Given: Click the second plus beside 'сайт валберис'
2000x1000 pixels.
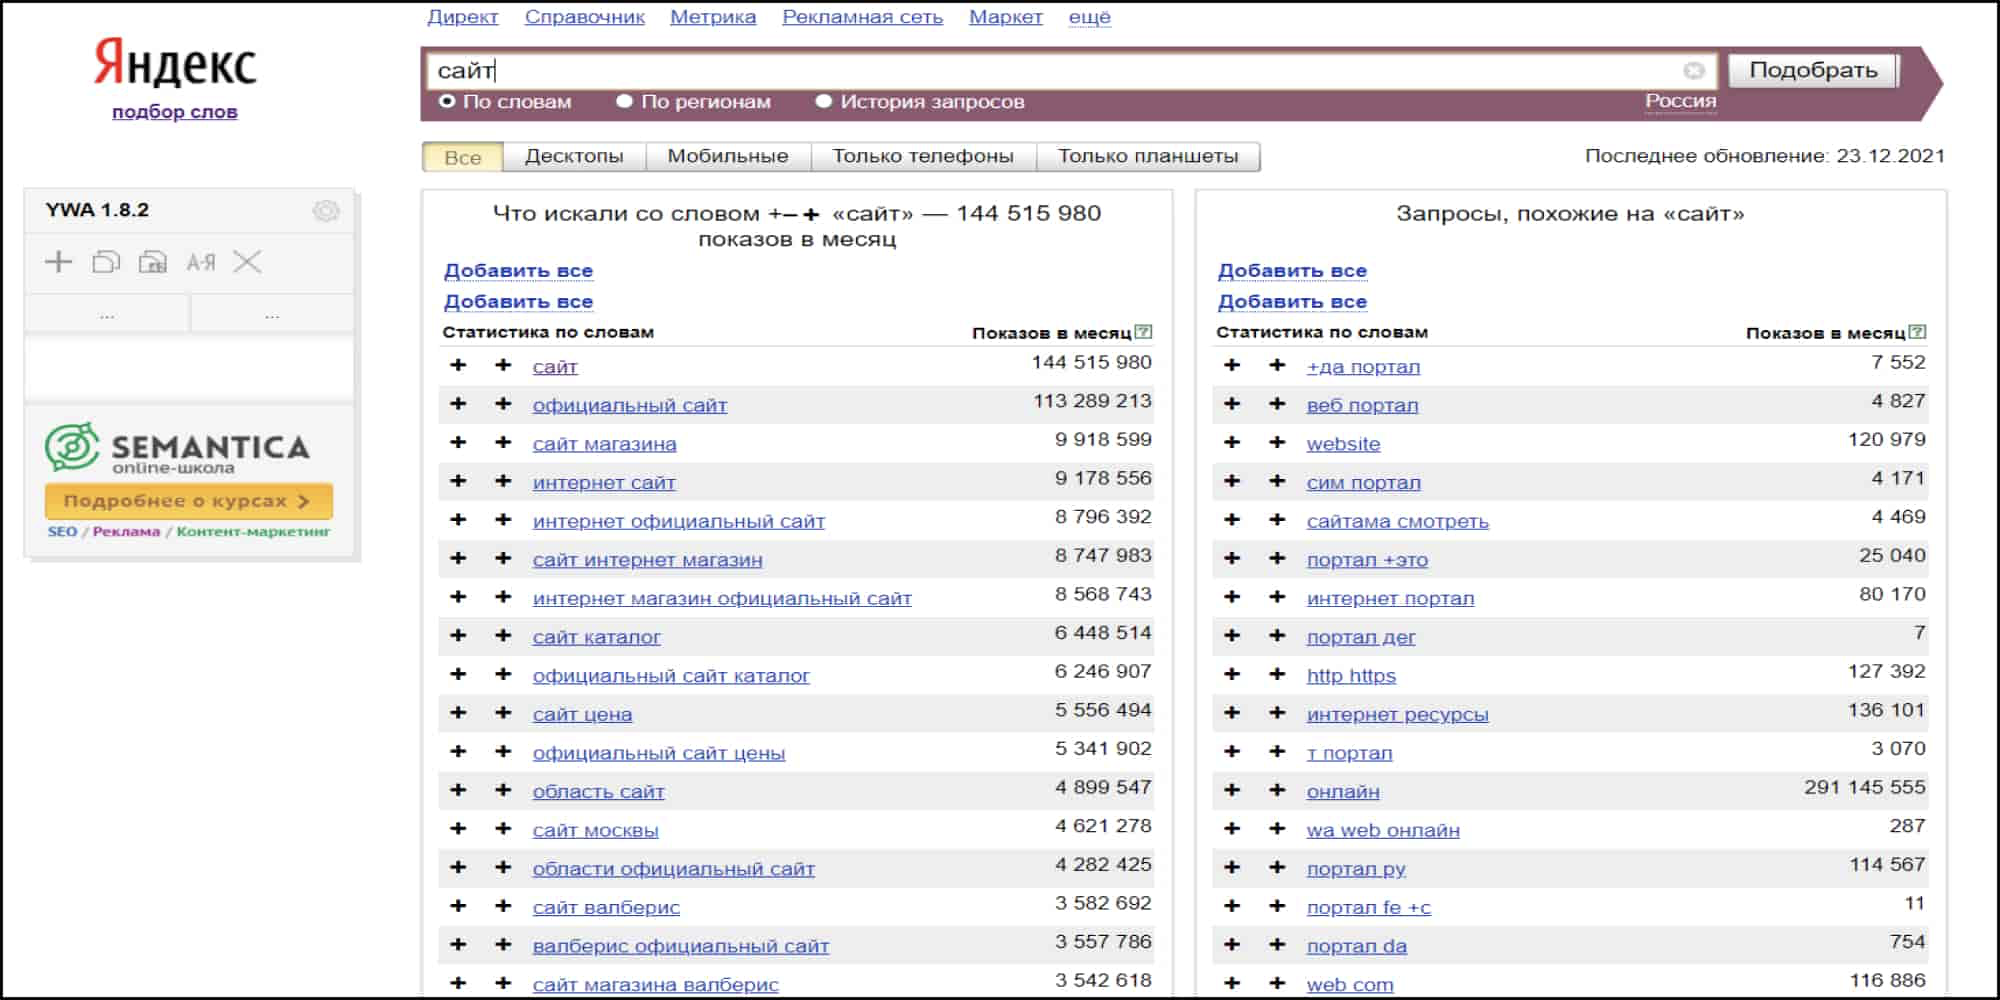Looking at the screenshot, I should [x=503, y=906].
